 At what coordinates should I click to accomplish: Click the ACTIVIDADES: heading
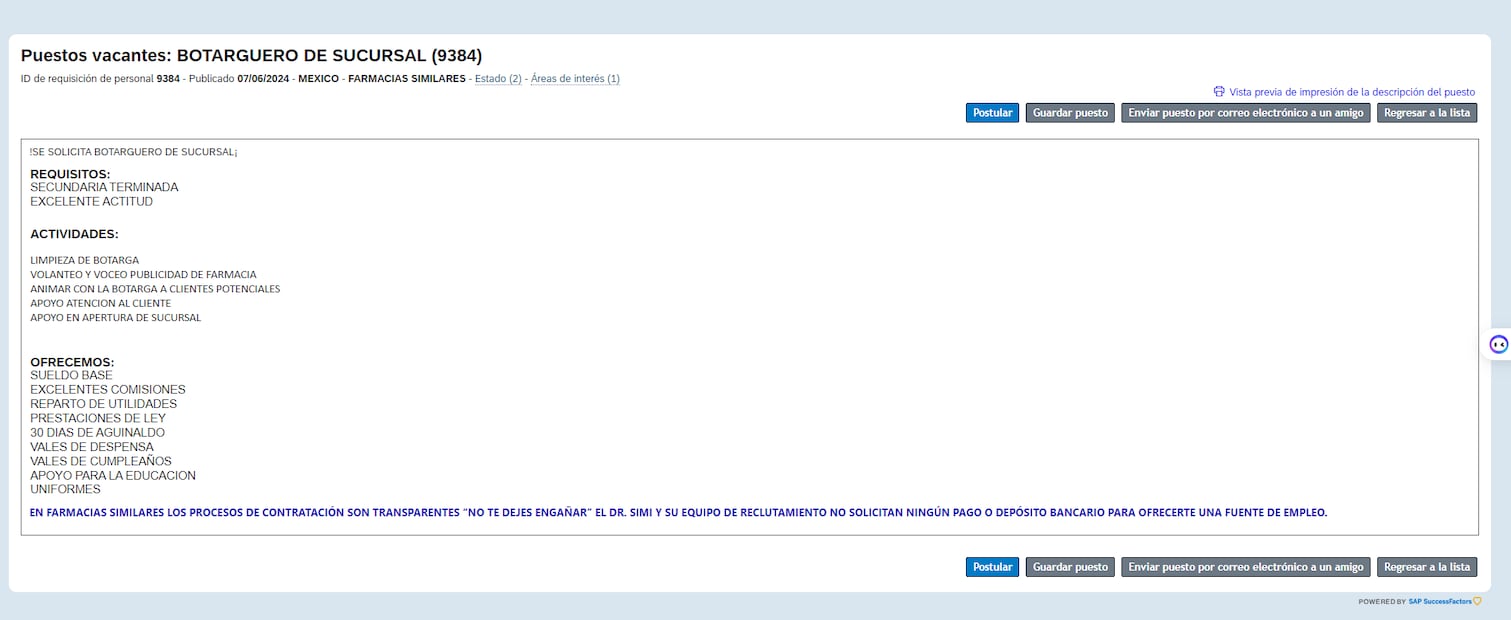[74, 234]
